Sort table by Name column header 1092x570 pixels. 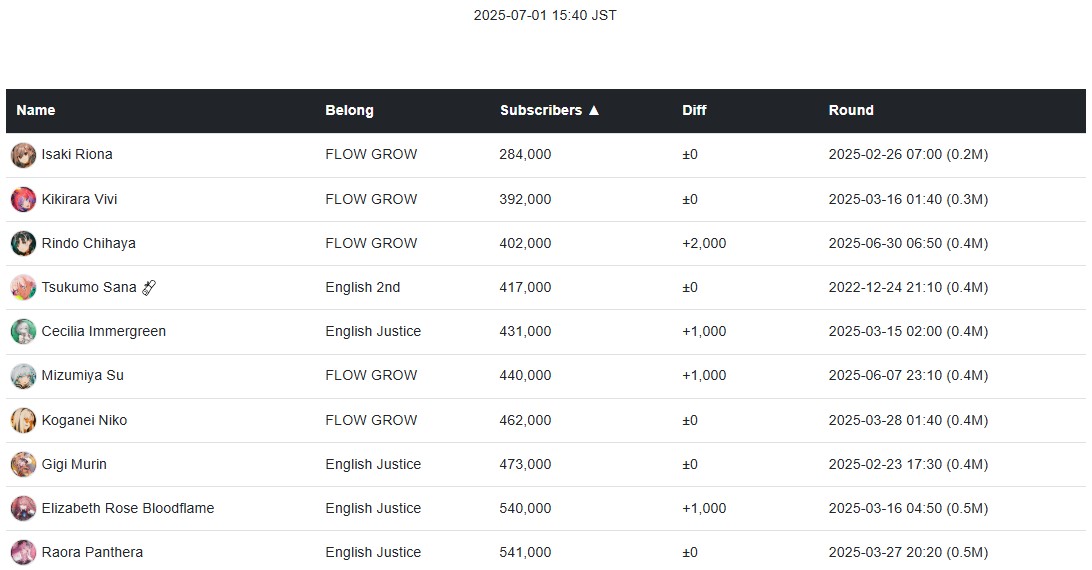[36, 110]
